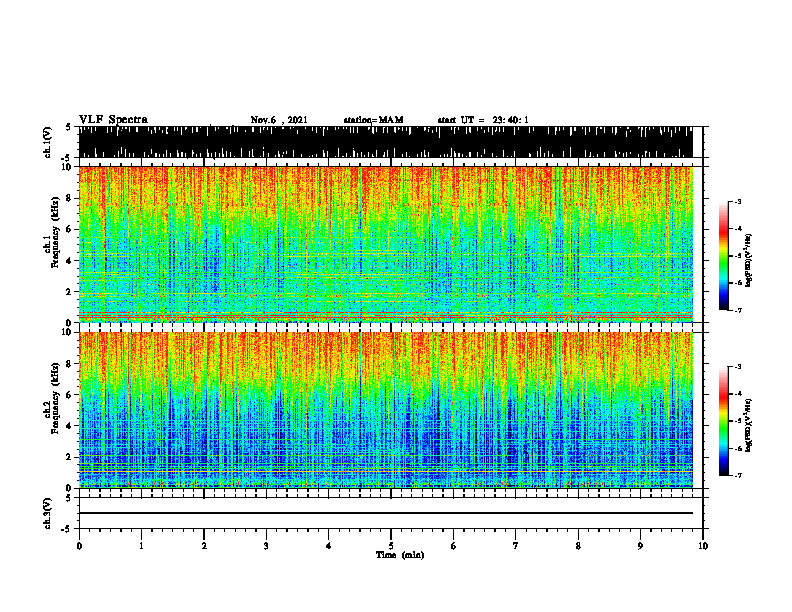Click the "4" minute tick label on time axis

click(329, 546)
